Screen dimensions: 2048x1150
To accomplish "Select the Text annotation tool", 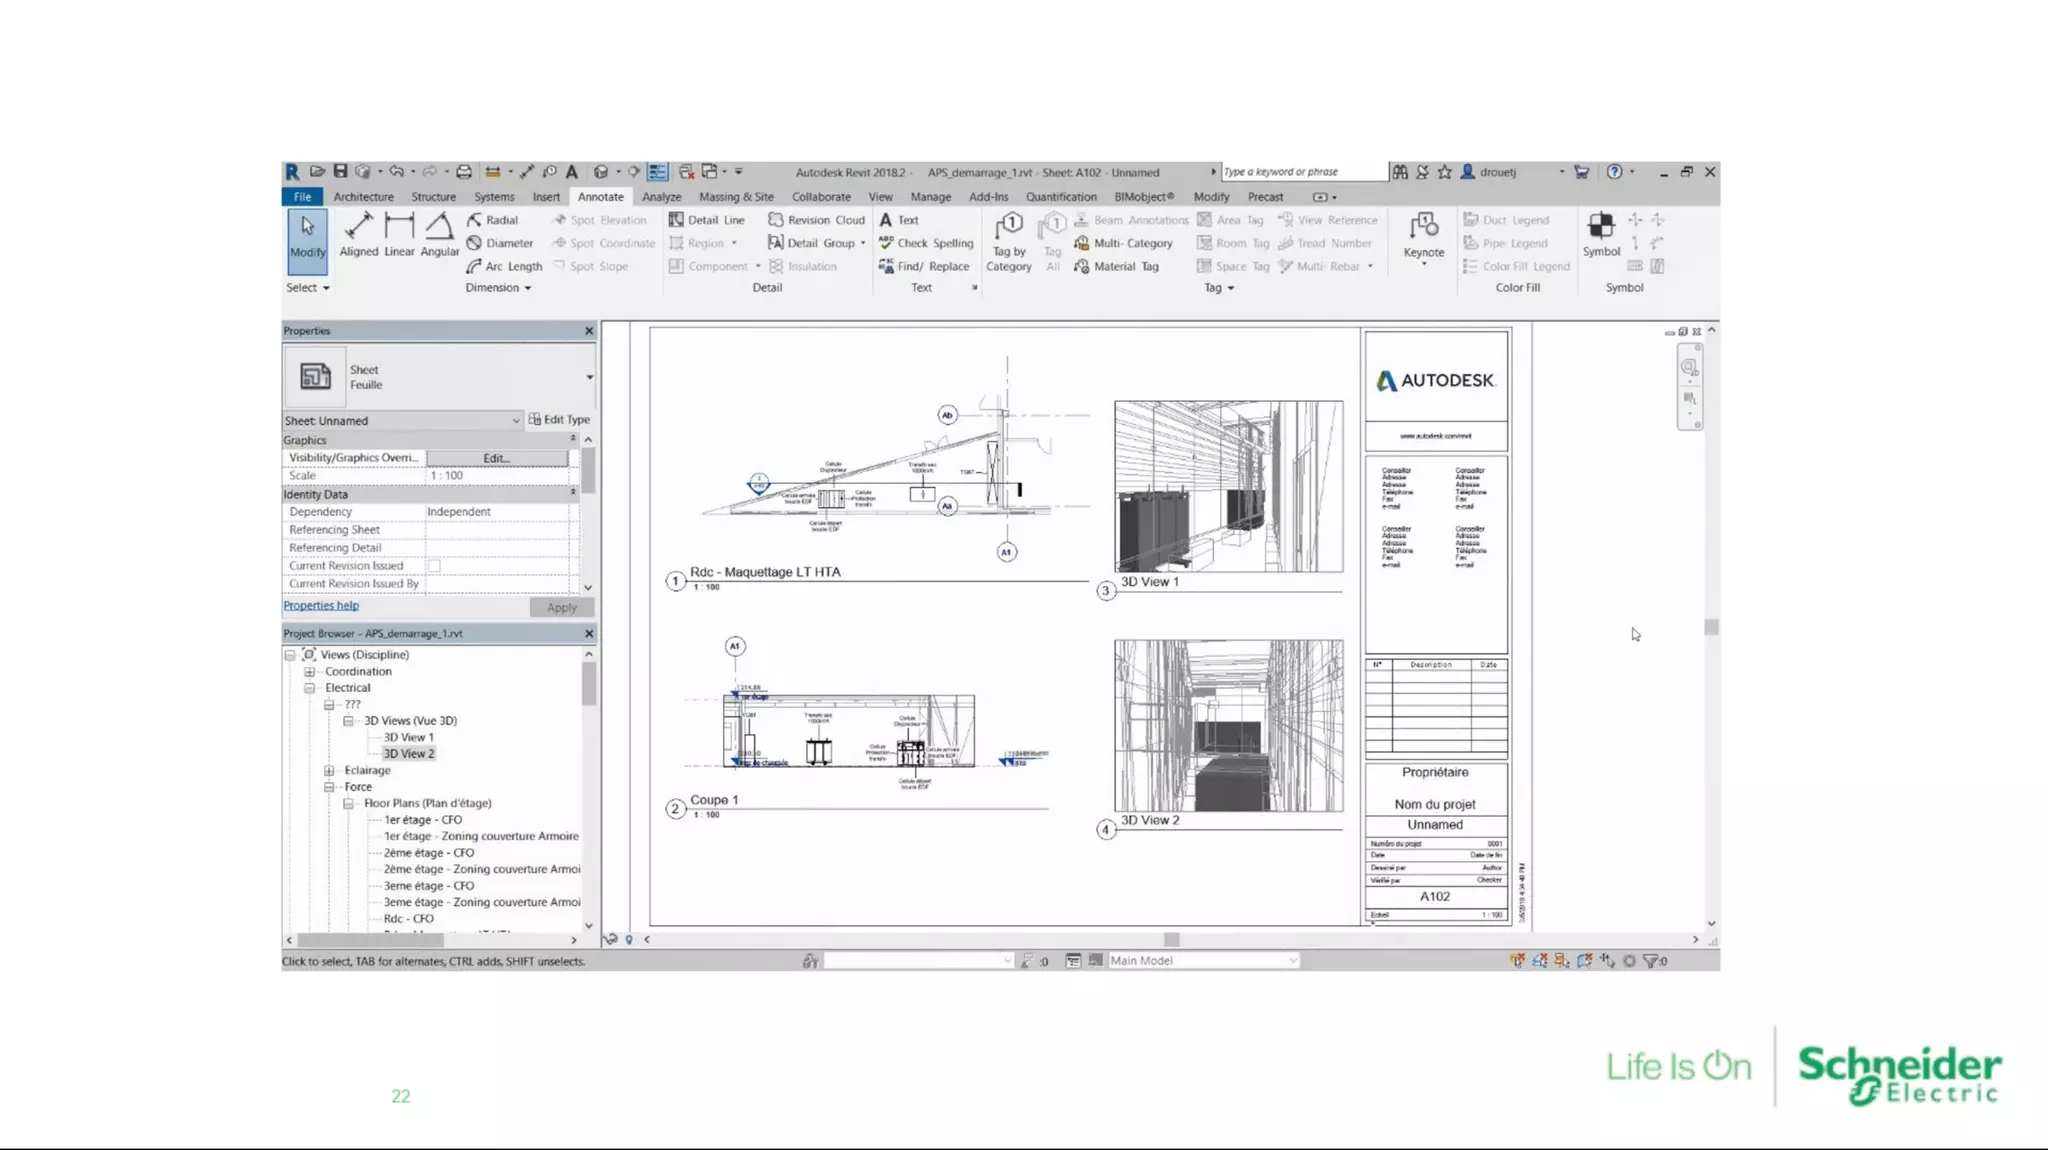I will [898, 220].
